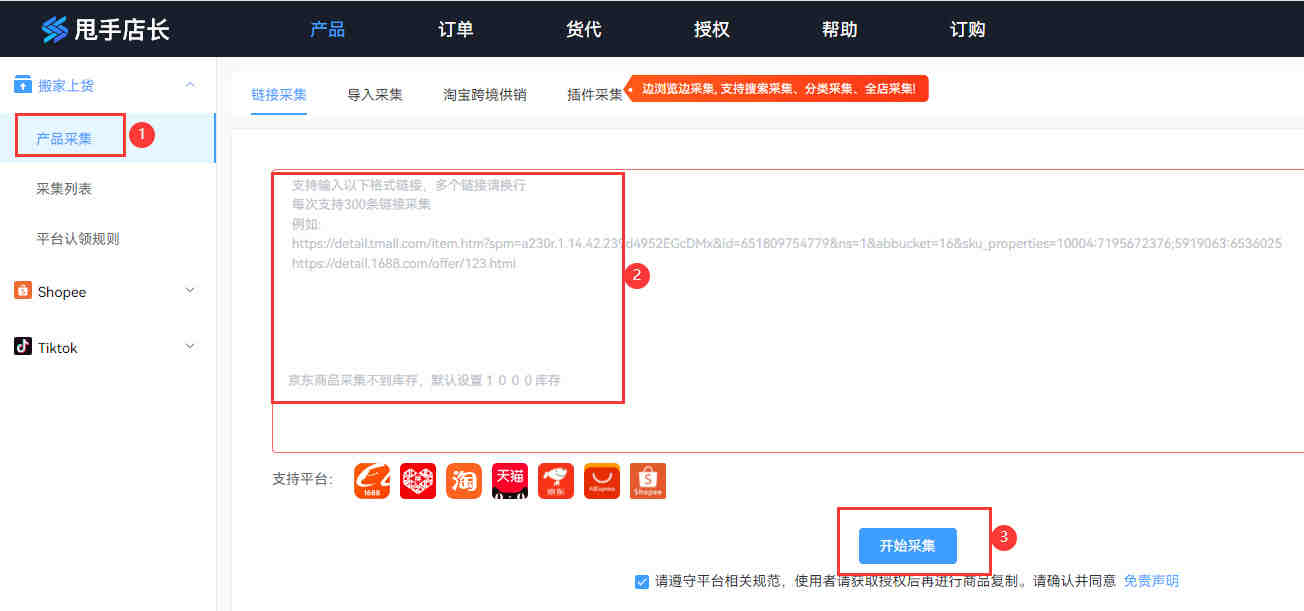The image size is (1304, 611).
Task: Click the 支持平台 label text
Action: point(303,480)
